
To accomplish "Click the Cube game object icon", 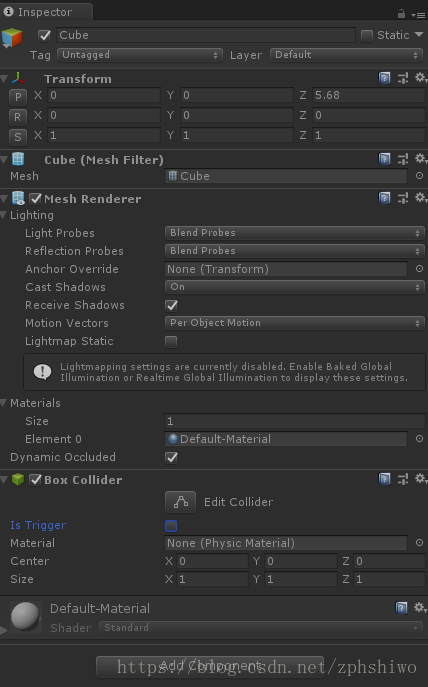I will click(x=12, y=38).
